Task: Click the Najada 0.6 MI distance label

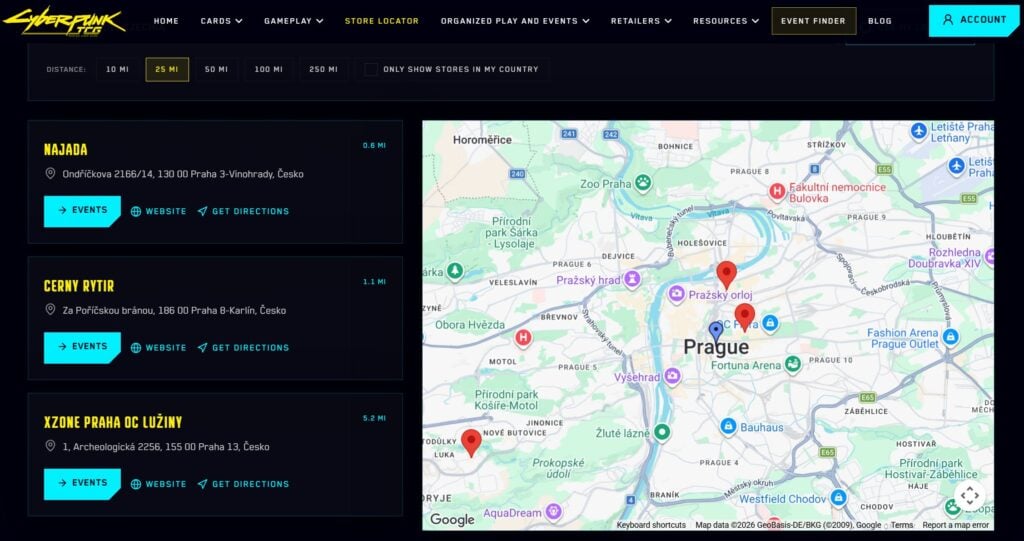Action: 374,146
